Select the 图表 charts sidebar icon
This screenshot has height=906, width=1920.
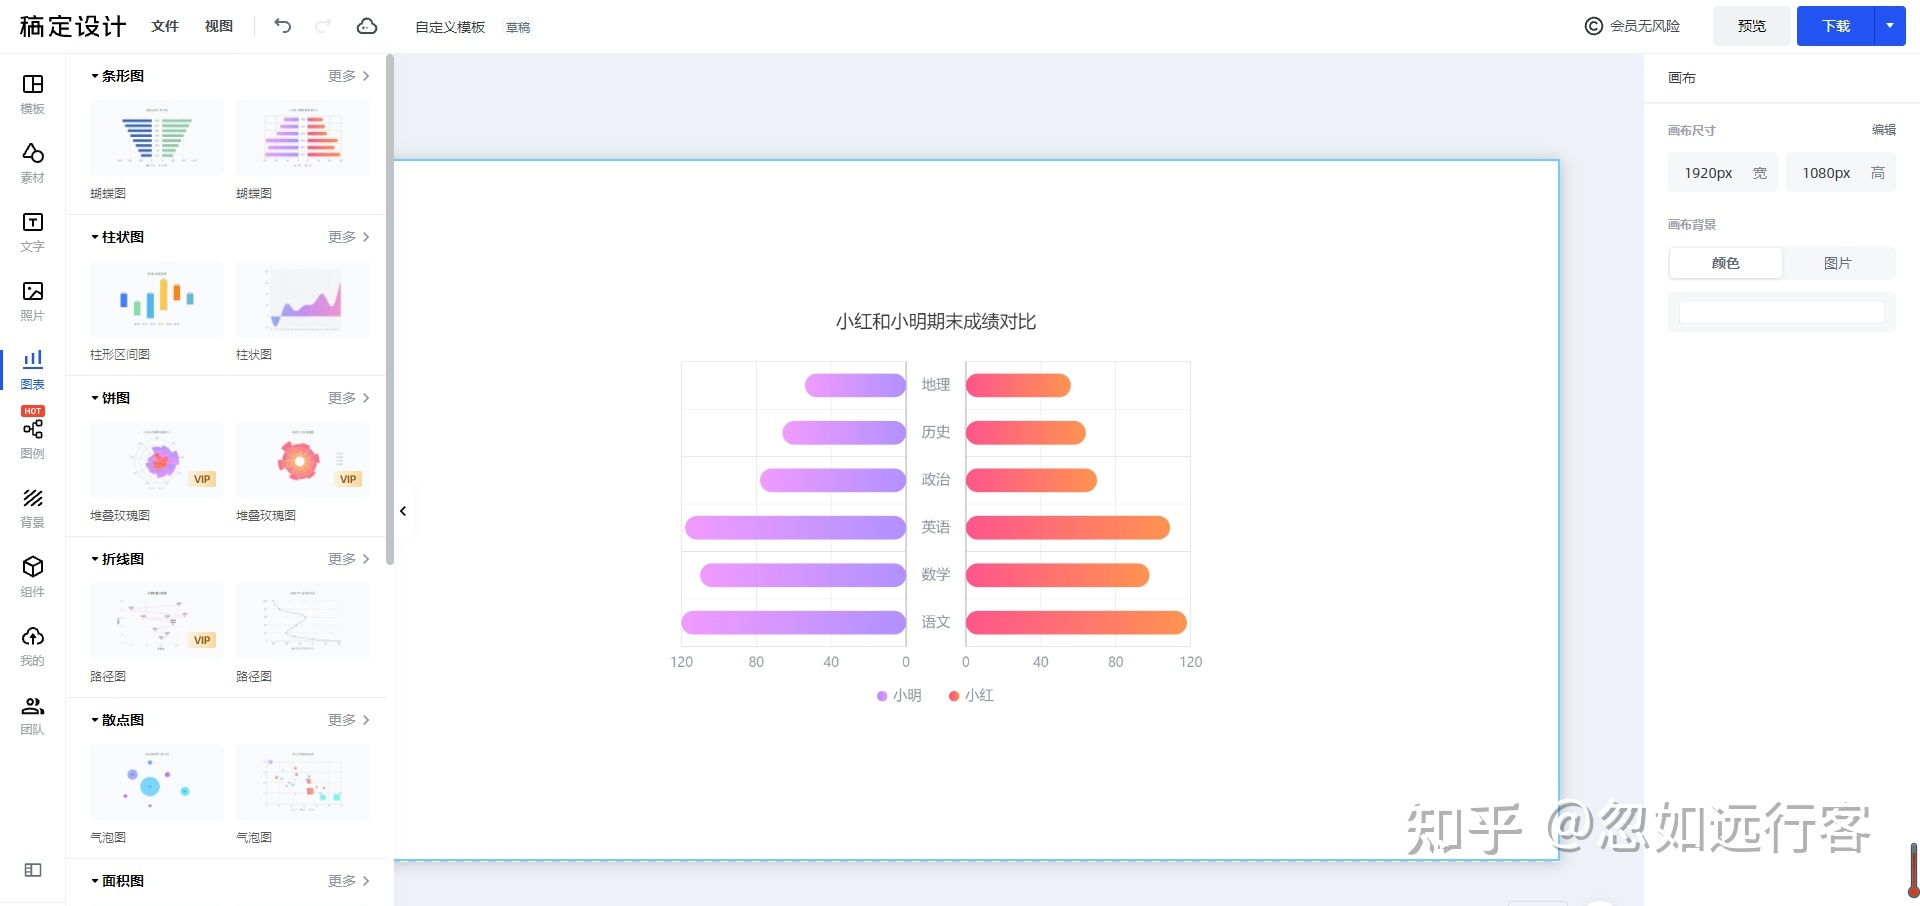pos(33,370)
